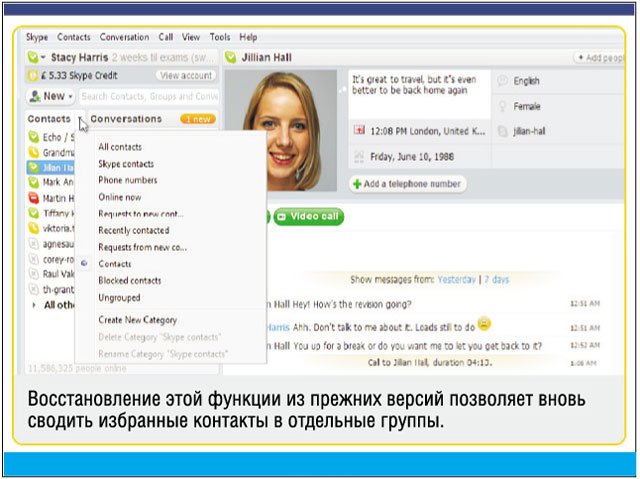Select the checked Contacts category entry
The image size is (640, 479).
[x=115, y=264]
